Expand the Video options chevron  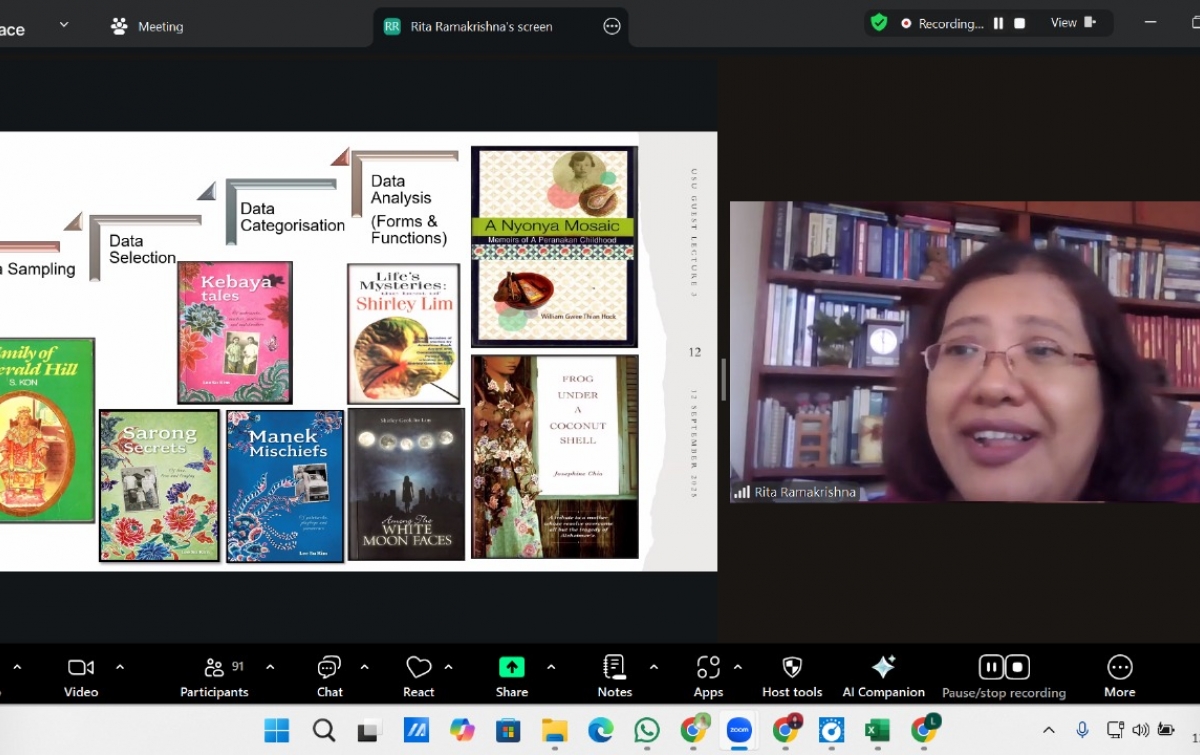click(120, 667)
